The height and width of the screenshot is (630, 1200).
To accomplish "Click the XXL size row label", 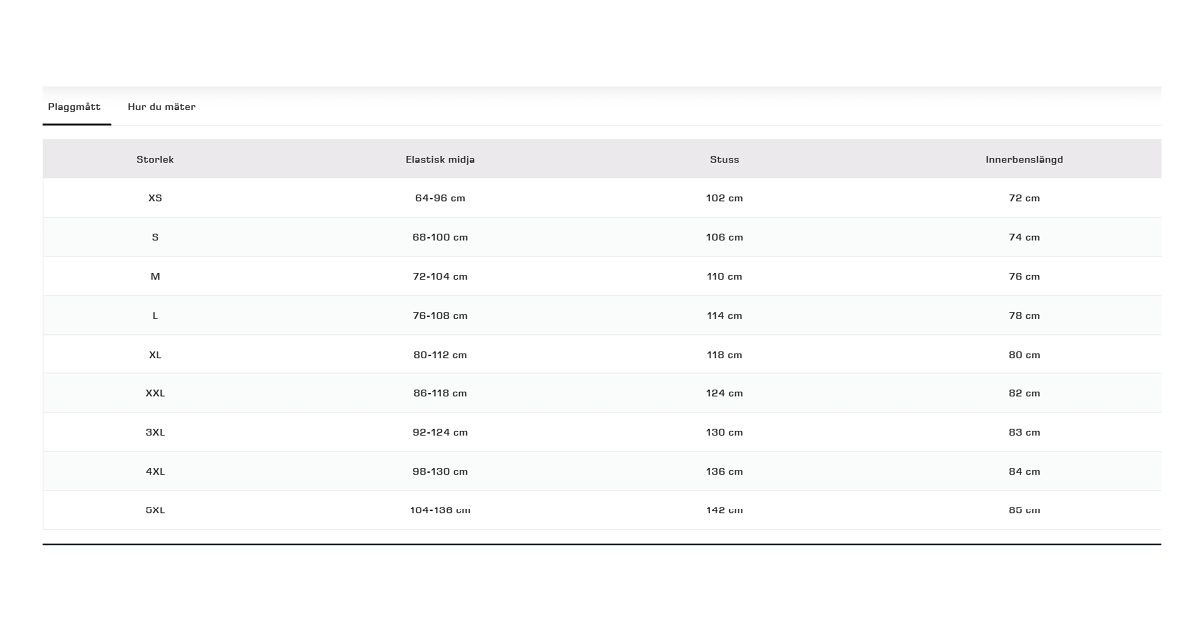I will 155,394.
